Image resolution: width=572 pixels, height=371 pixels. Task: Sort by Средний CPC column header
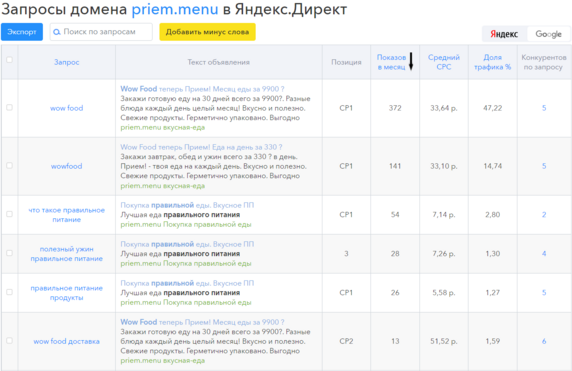click(x=444, y=62)
